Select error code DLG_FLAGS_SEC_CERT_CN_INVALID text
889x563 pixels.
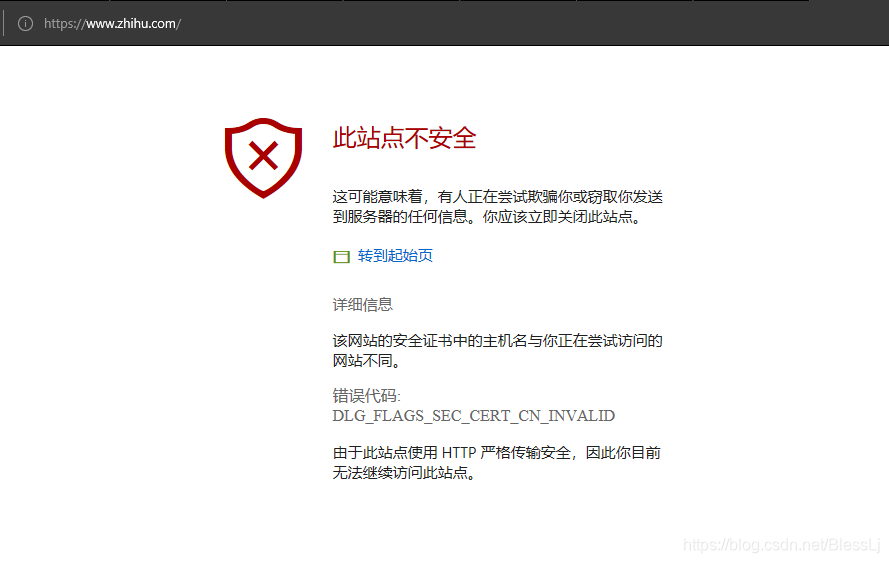click(x=473, y=416)
